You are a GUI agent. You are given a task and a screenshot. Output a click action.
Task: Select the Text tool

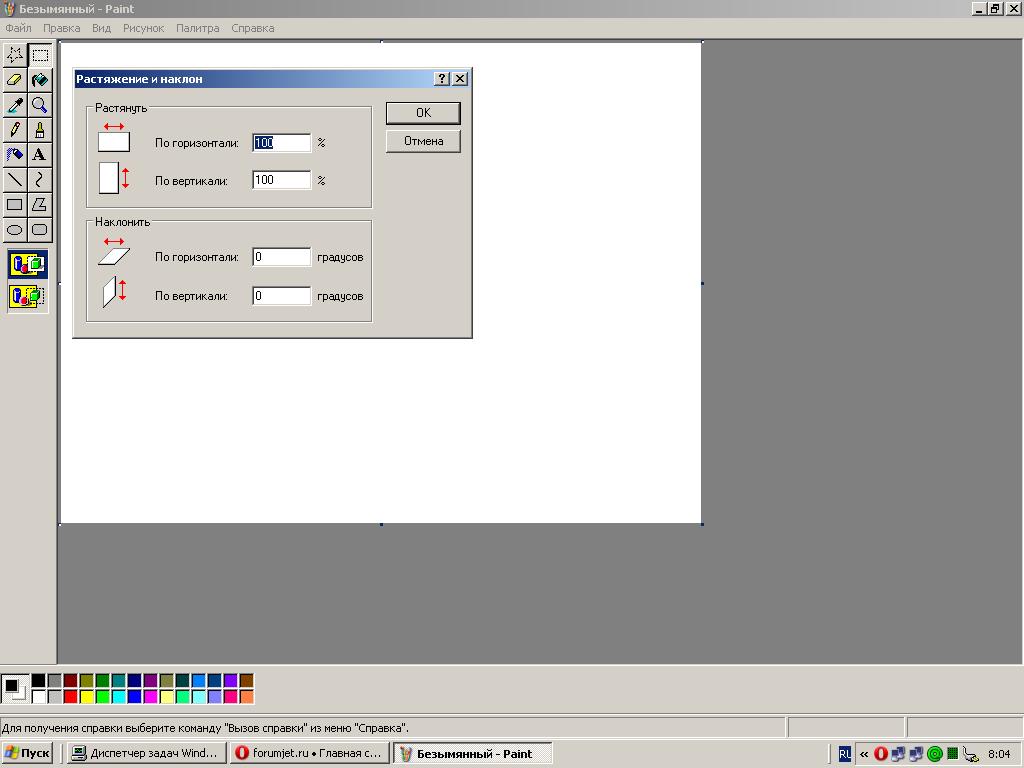coord(39,155)
